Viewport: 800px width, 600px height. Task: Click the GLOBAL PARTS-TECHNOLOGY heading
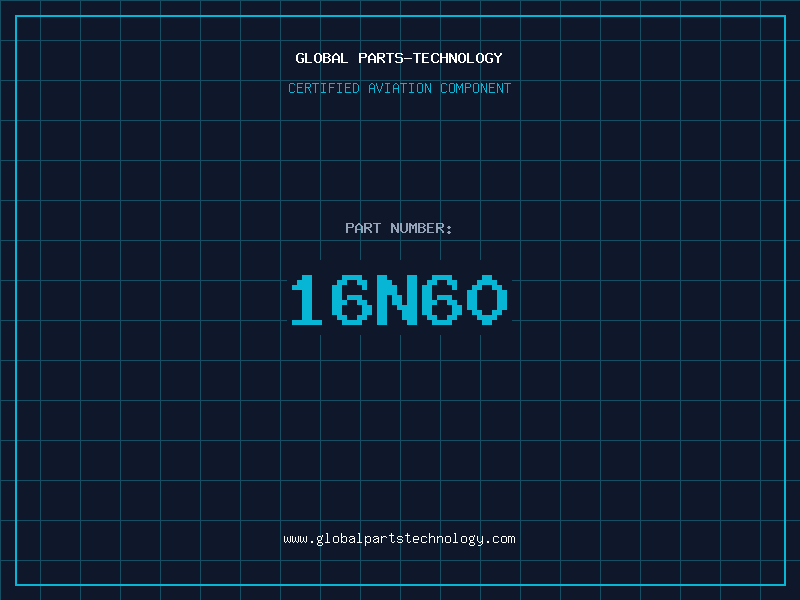[x=399, y=58]
